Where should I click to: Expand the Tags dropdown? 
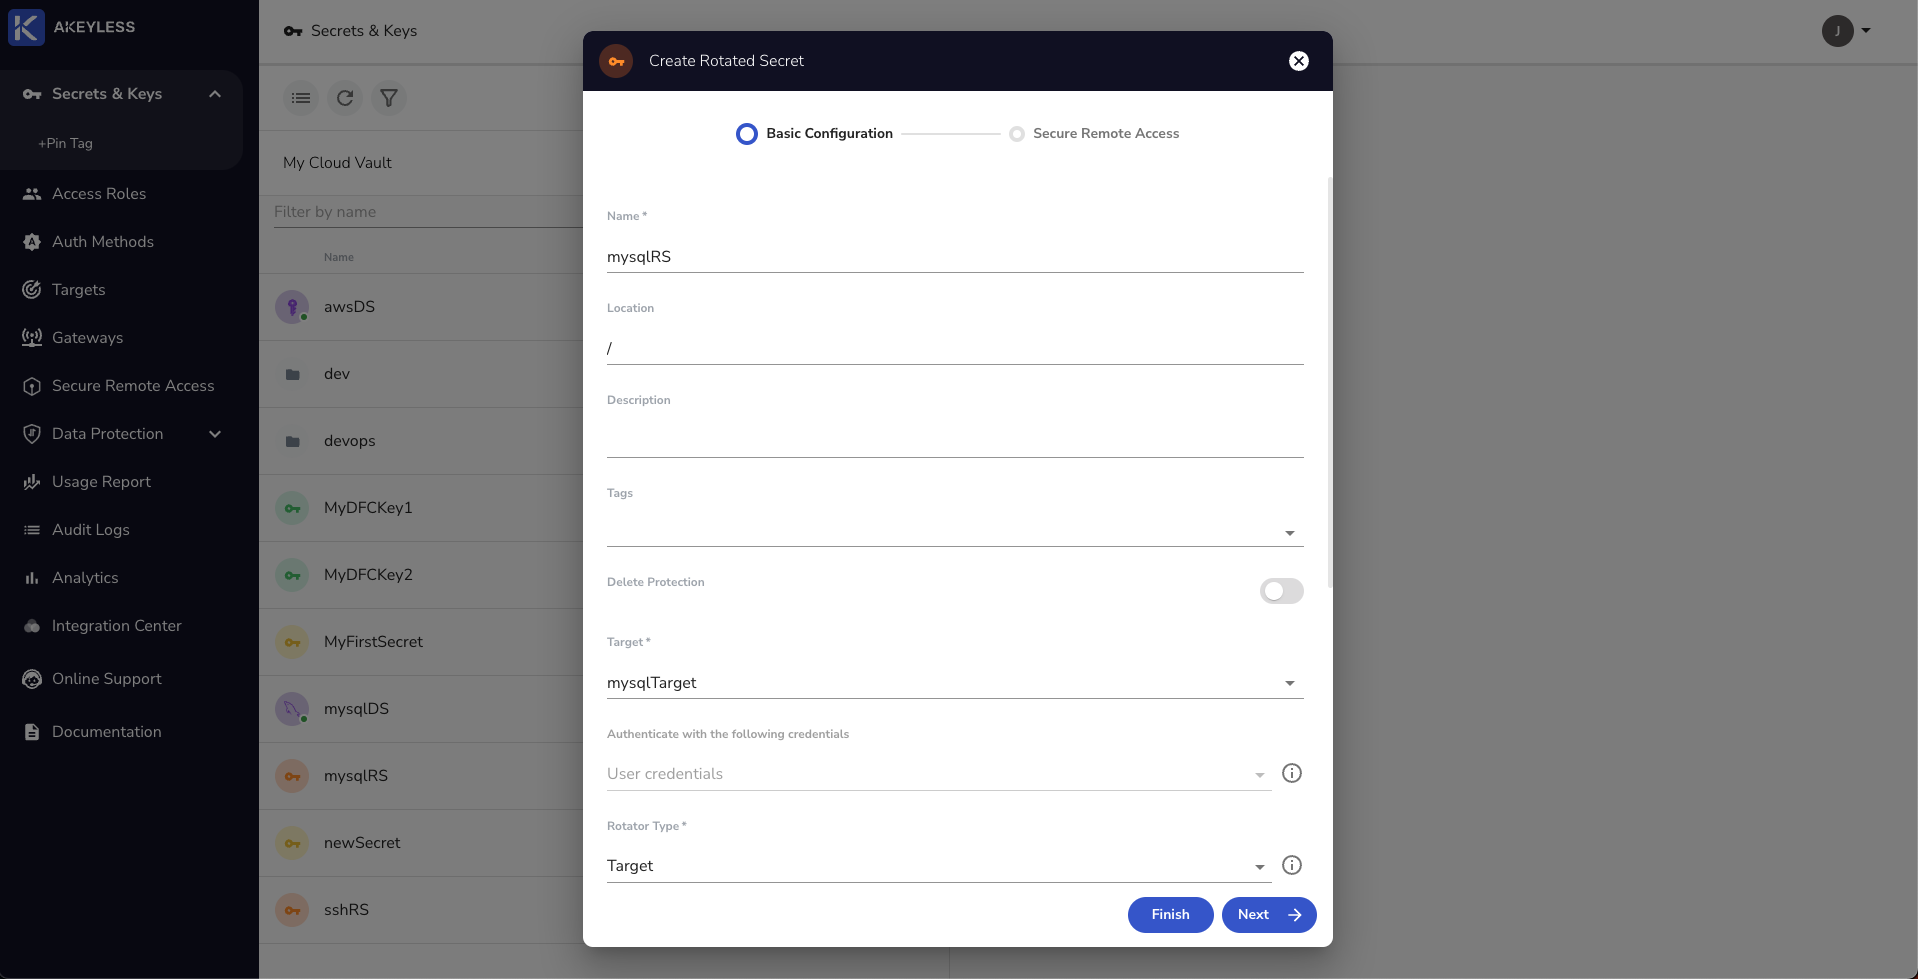pyautogui.click(x=955, y=532)
